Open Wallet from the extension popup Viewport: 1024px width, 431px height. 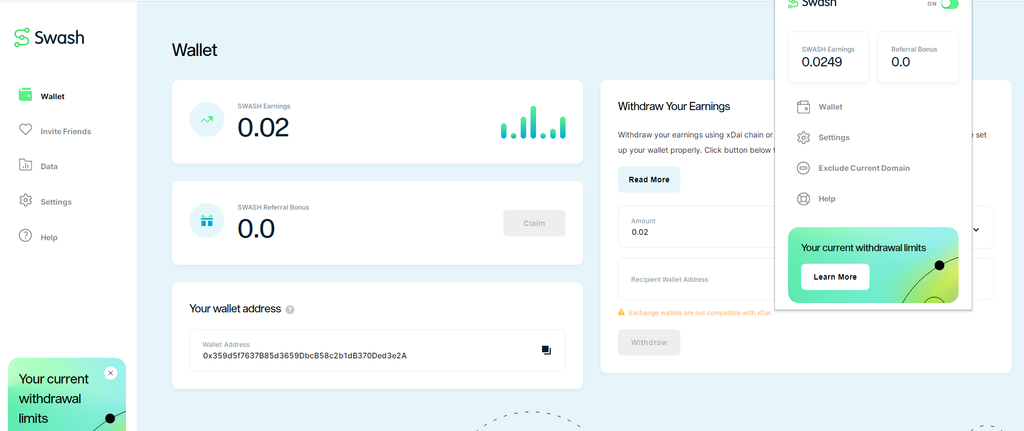(x=830, y=107)
